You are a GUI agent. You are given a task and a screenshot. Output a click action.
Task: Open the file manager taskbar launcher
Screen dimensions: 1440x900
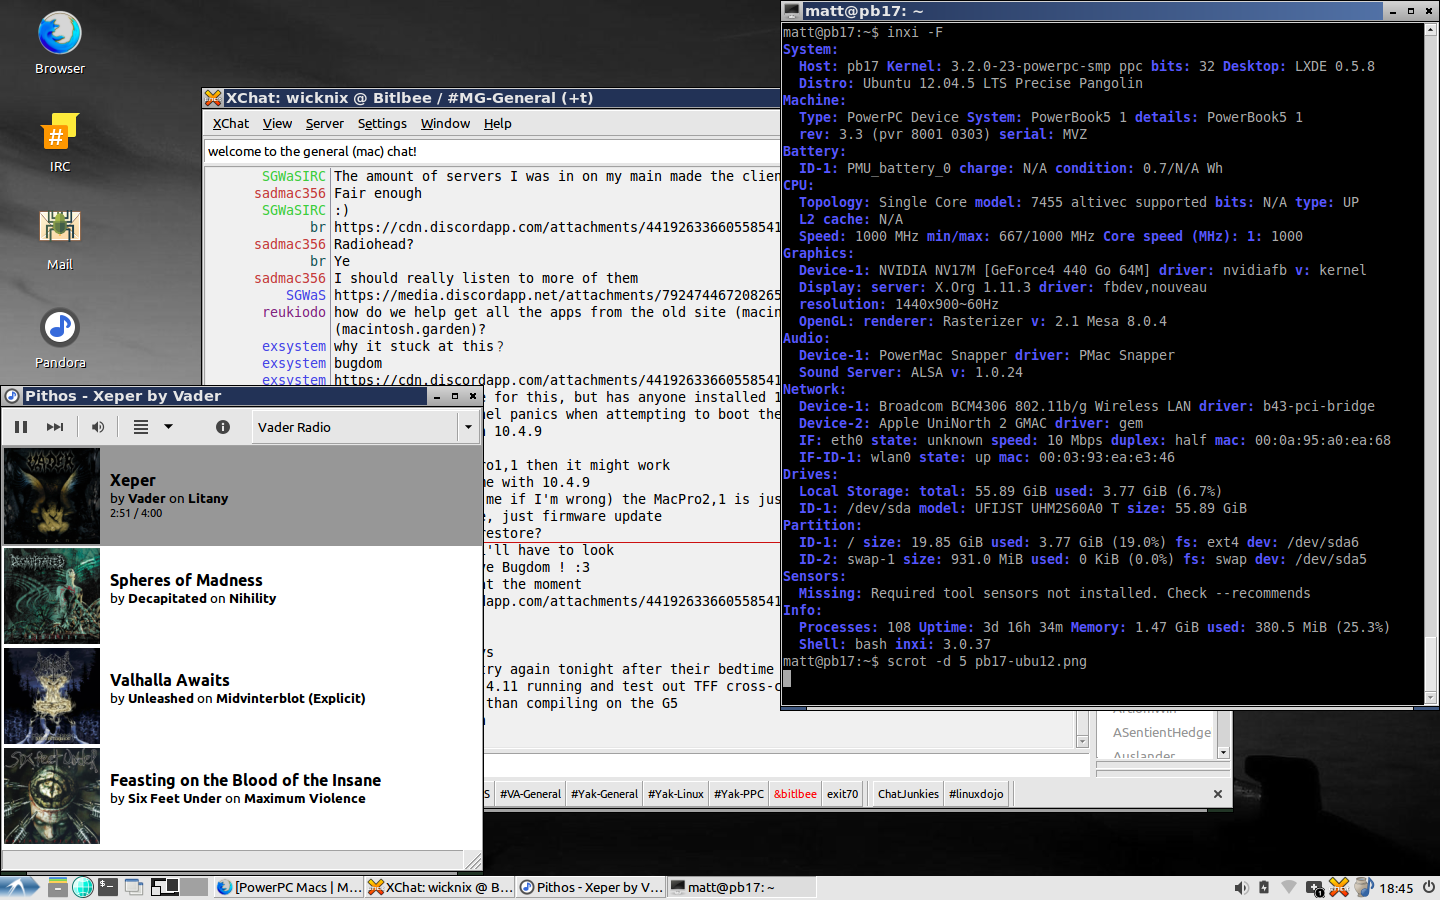coord(58,887)
